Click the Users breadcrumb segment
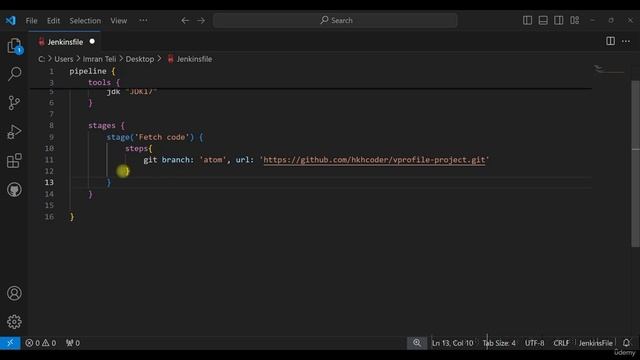The height and width of the screenshot is (360, 640). [x=64, y=59]
